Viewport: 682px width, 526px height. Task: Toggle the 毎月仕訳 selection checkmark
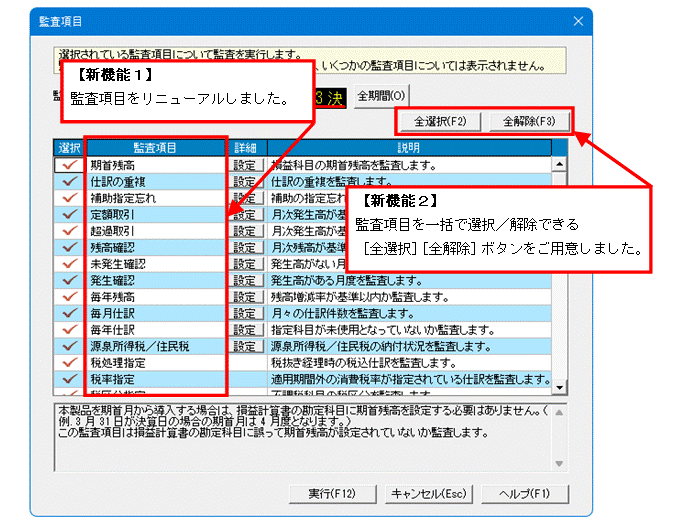[69, 313]
